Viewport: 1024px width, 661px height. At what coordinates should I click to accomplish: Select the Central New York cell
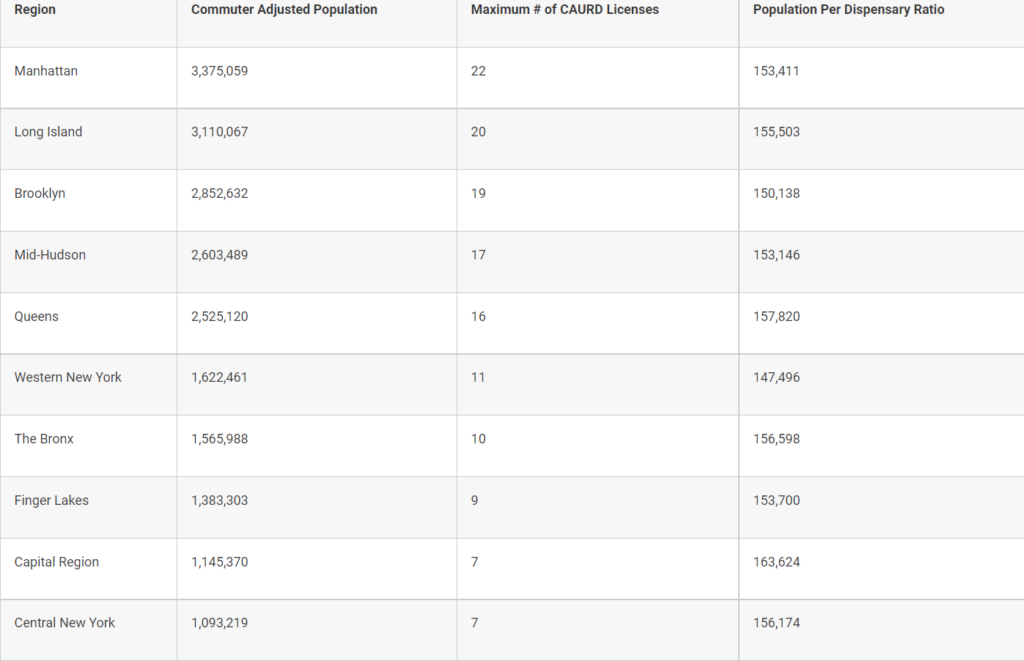click(x=65, y=622)
